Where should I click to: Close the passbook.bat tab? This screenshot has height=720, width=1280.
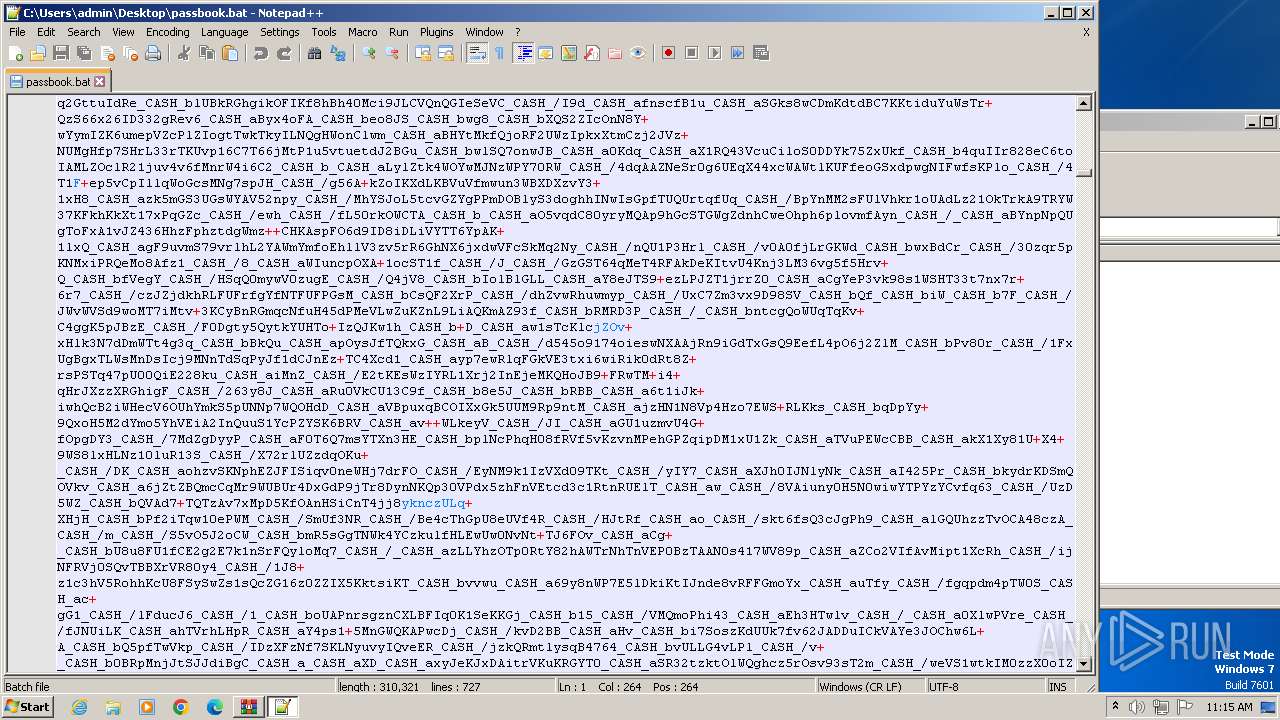[100, 82]
